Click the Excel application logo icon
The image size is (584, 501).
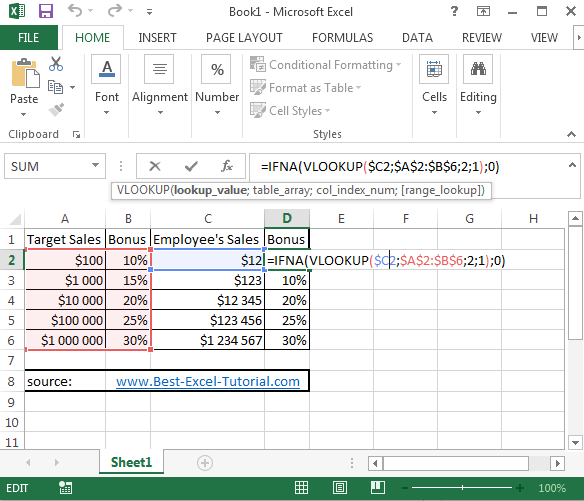(17, 11)
